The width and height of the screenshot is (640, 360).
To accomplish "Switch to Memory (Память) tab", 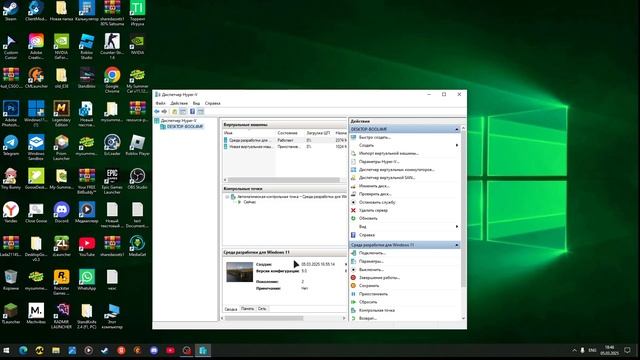I will [x=247, y=309].
